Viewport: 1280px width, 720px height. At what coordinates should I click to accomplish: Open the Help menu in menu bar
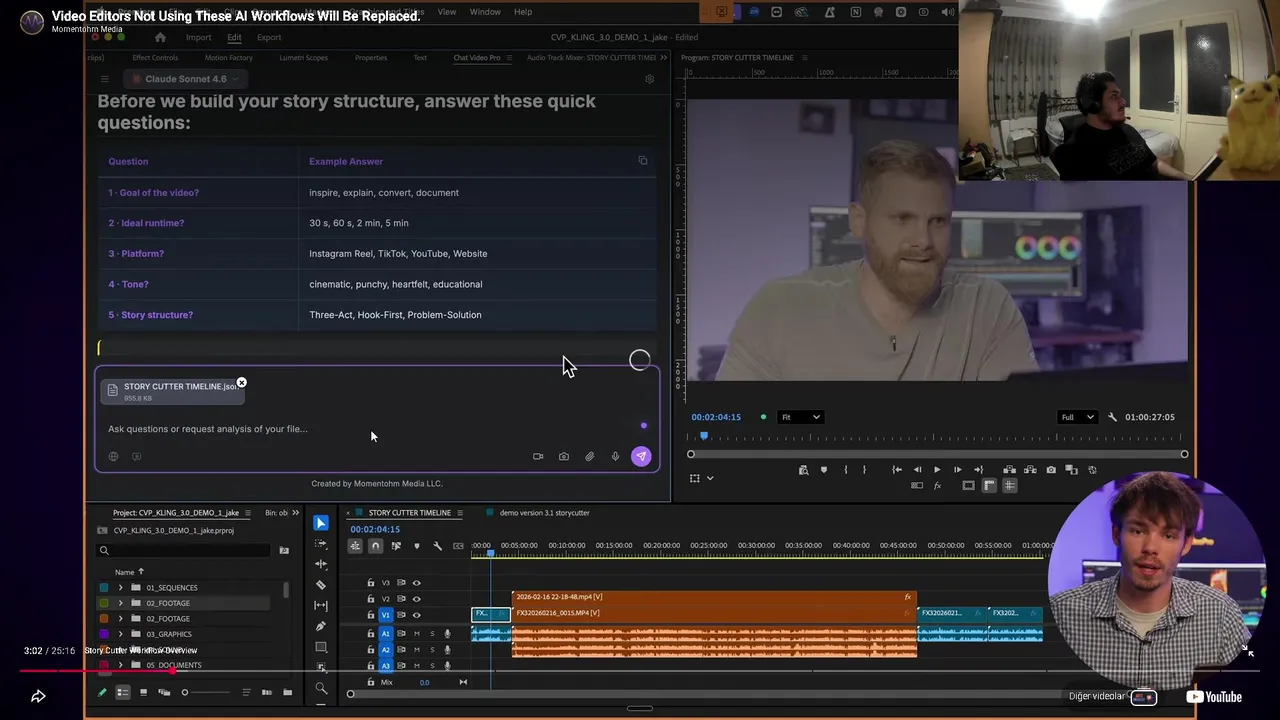523,12
